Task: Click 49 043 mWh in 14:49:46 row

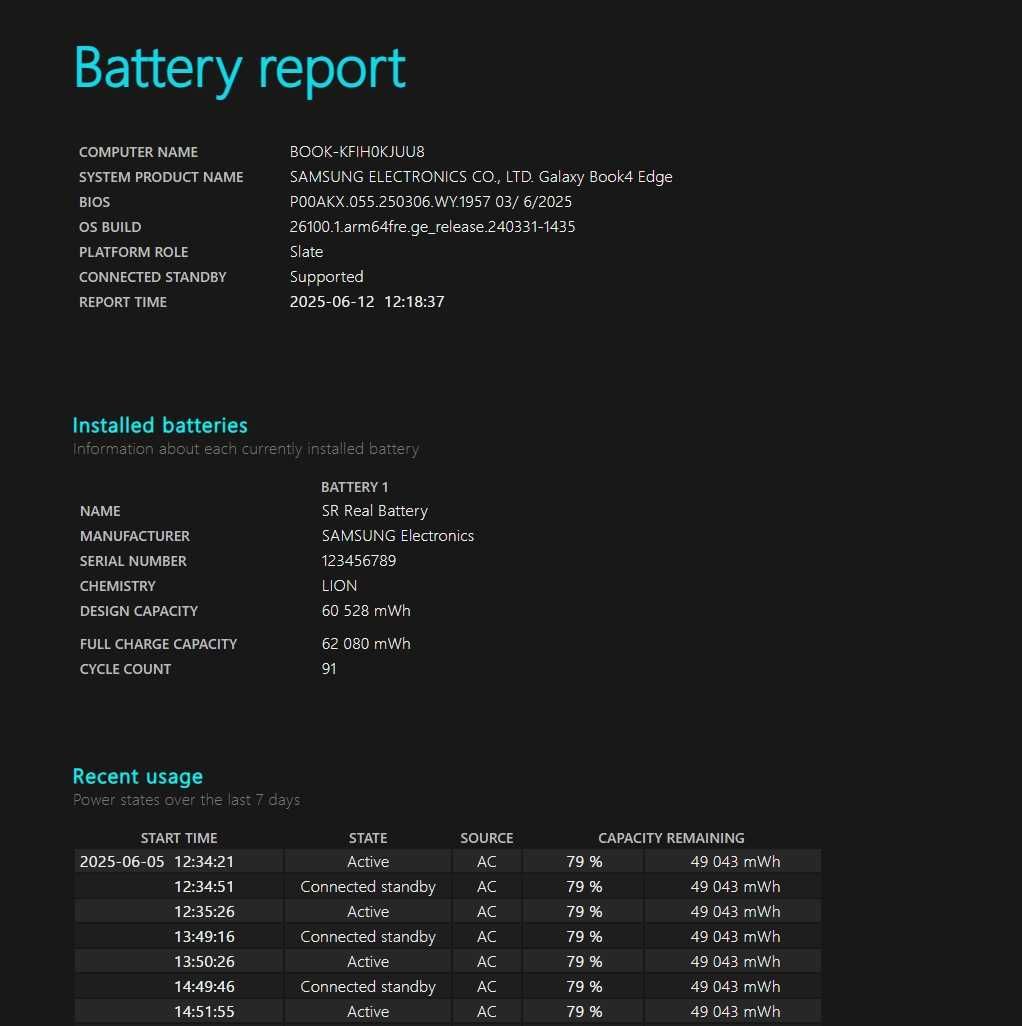Action: click(x=735, y=986)
